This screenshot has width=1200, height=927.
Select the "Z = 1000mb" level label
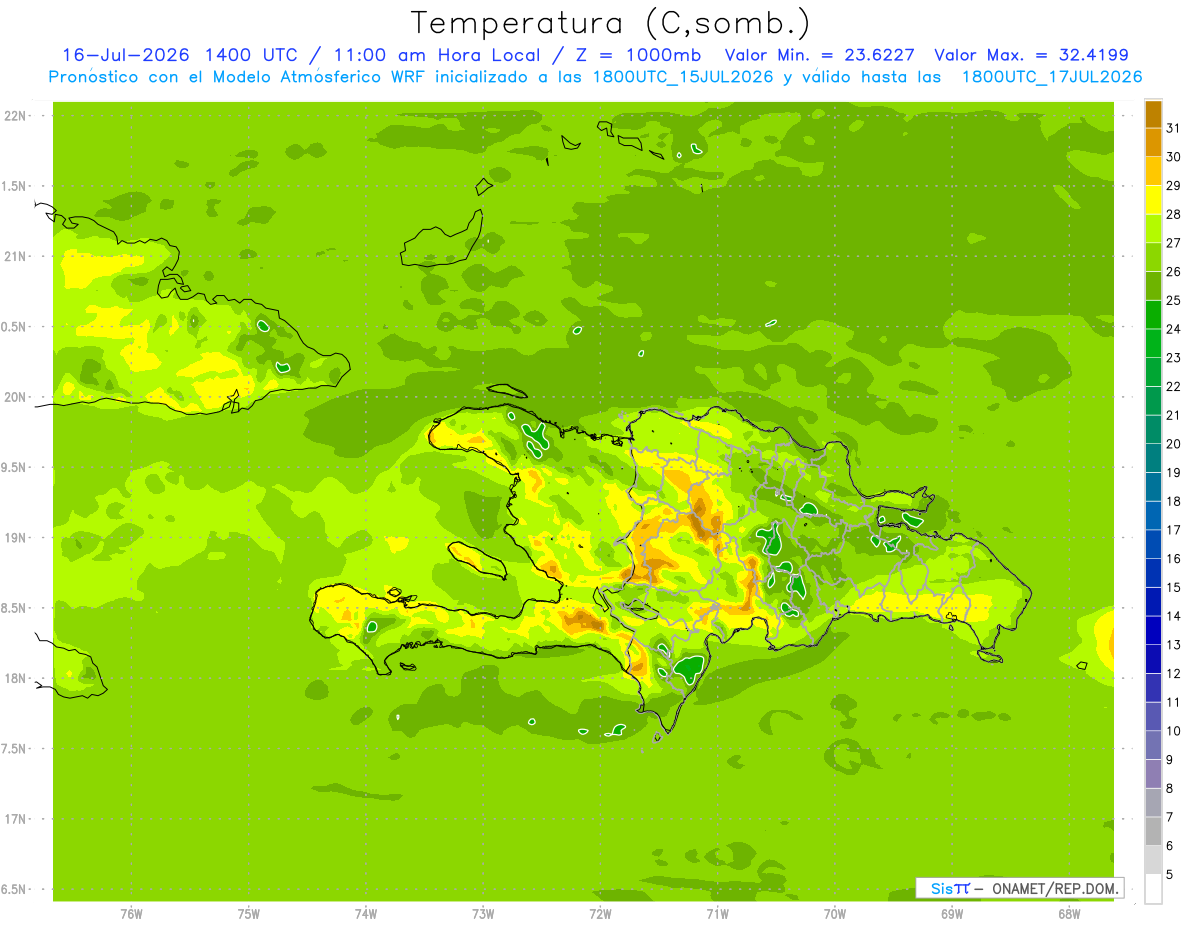pos(637,55)
